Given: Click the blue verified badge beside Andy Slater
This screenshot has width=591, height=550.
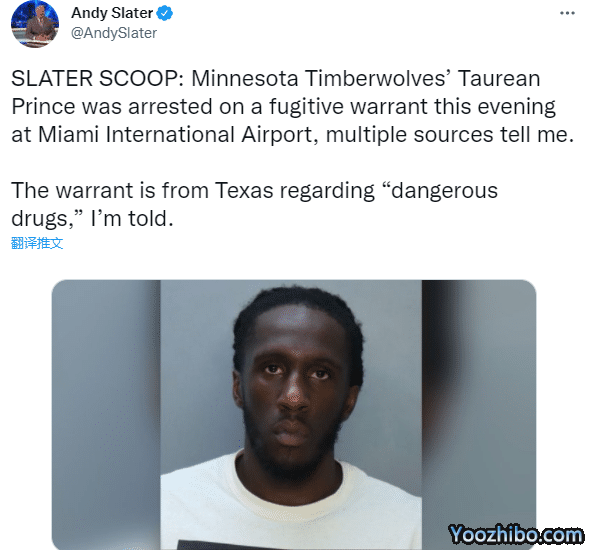Looking at the screenshot, I should pyautogui.click(x=165, y=13).
